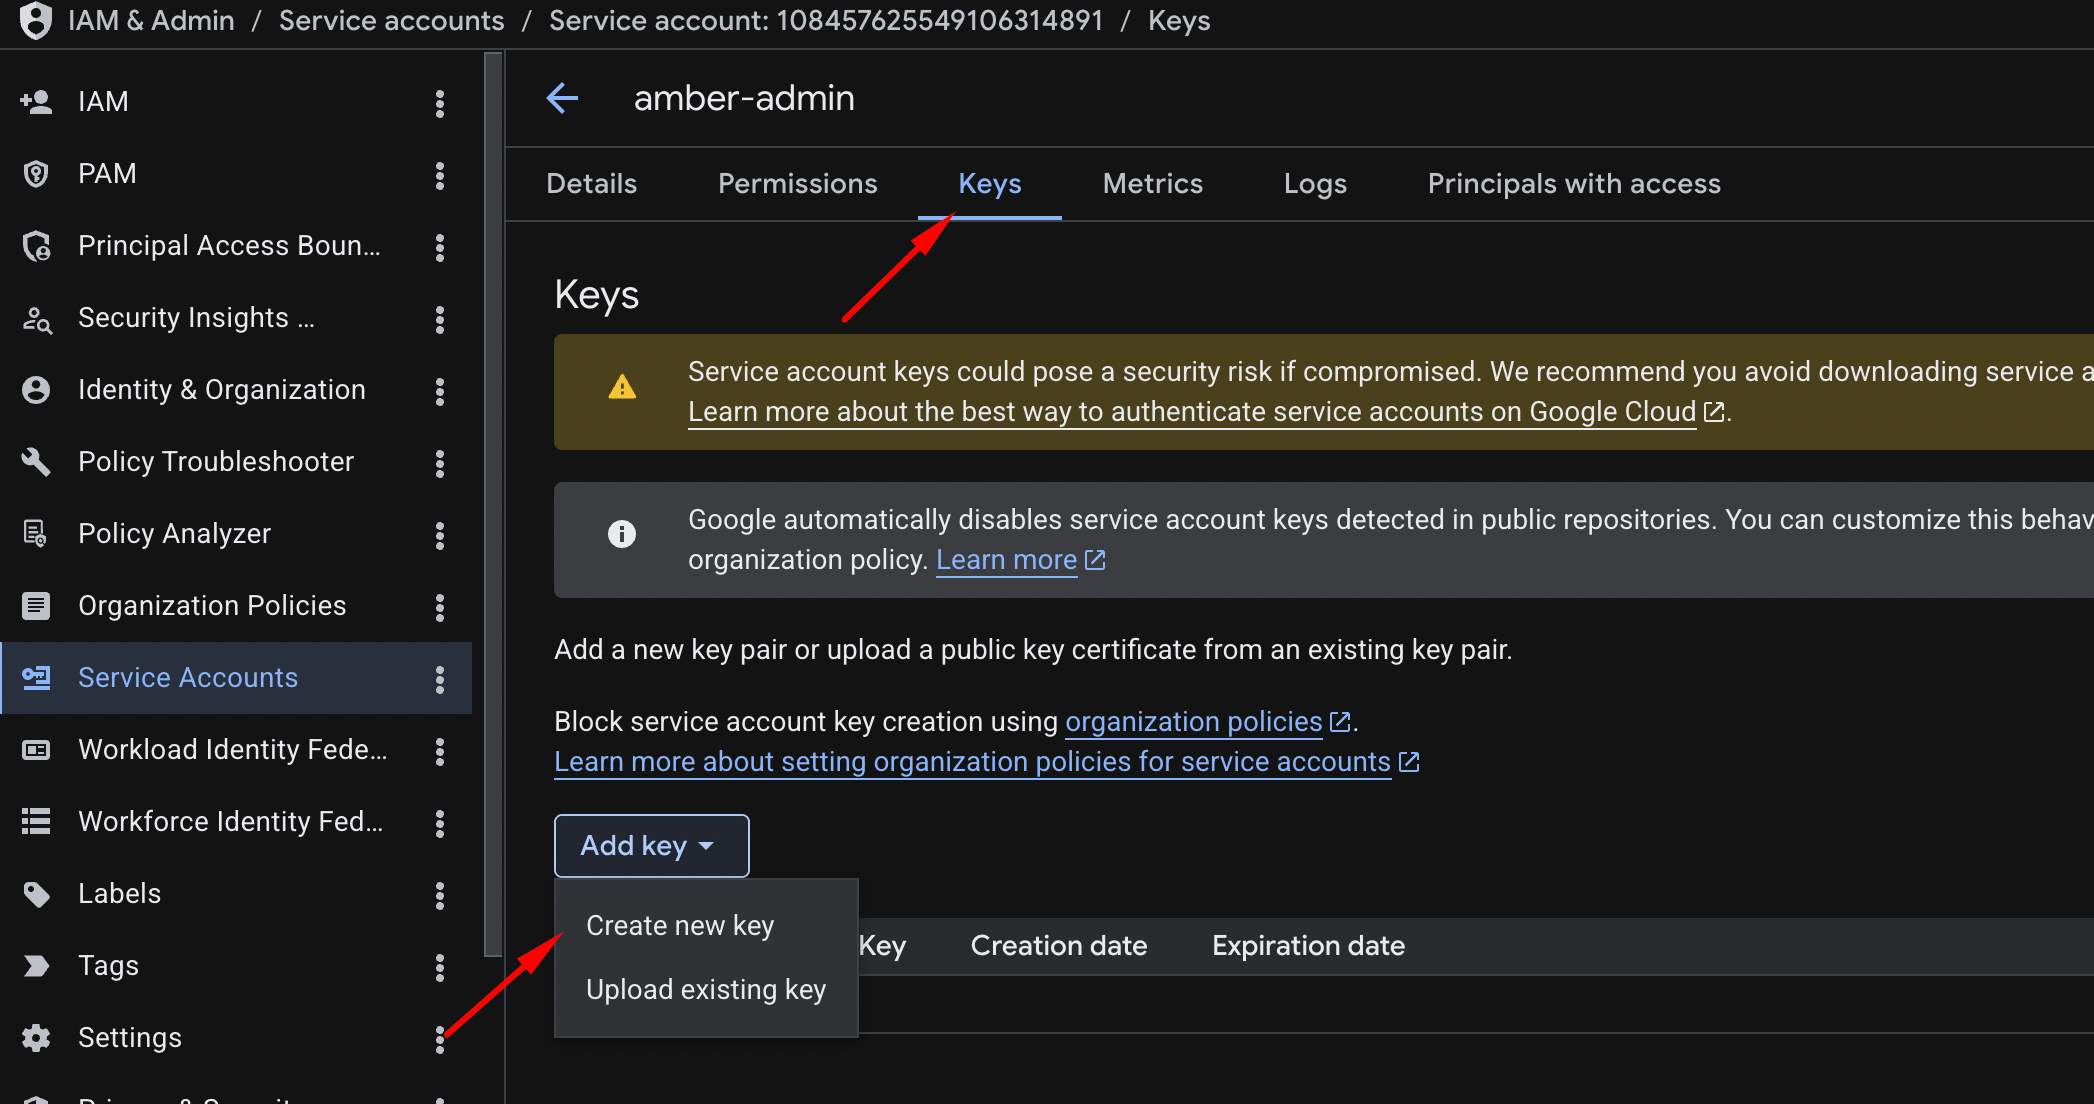The image size is (2094, 1104).
Task: Open three-dot menu for Policy Troubleshooter
Action: 440,462
